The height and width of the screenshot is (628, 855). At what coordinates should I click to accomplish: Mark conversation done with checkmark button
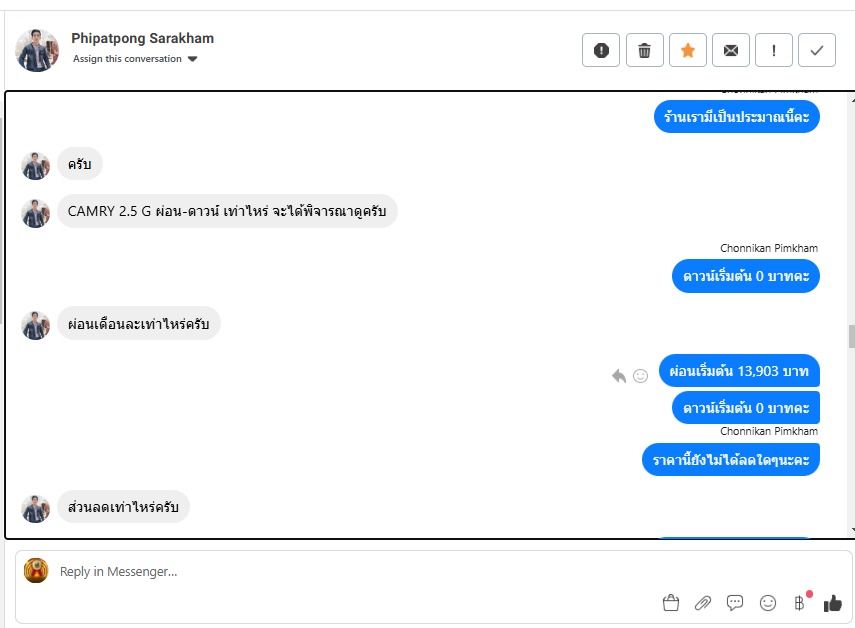point(817,50)
